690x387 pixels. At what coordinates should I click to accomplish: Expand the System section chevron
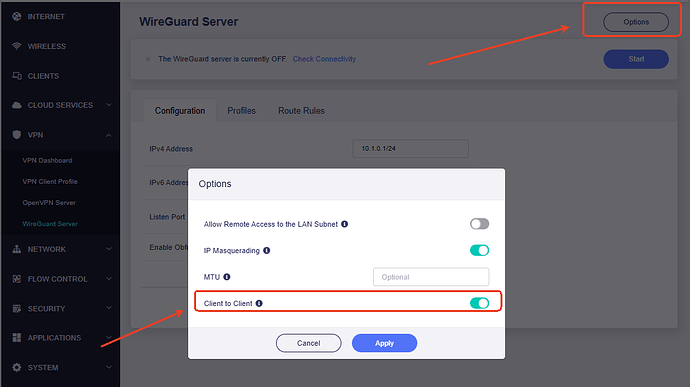pyautogui.click(x=109, y=367)
